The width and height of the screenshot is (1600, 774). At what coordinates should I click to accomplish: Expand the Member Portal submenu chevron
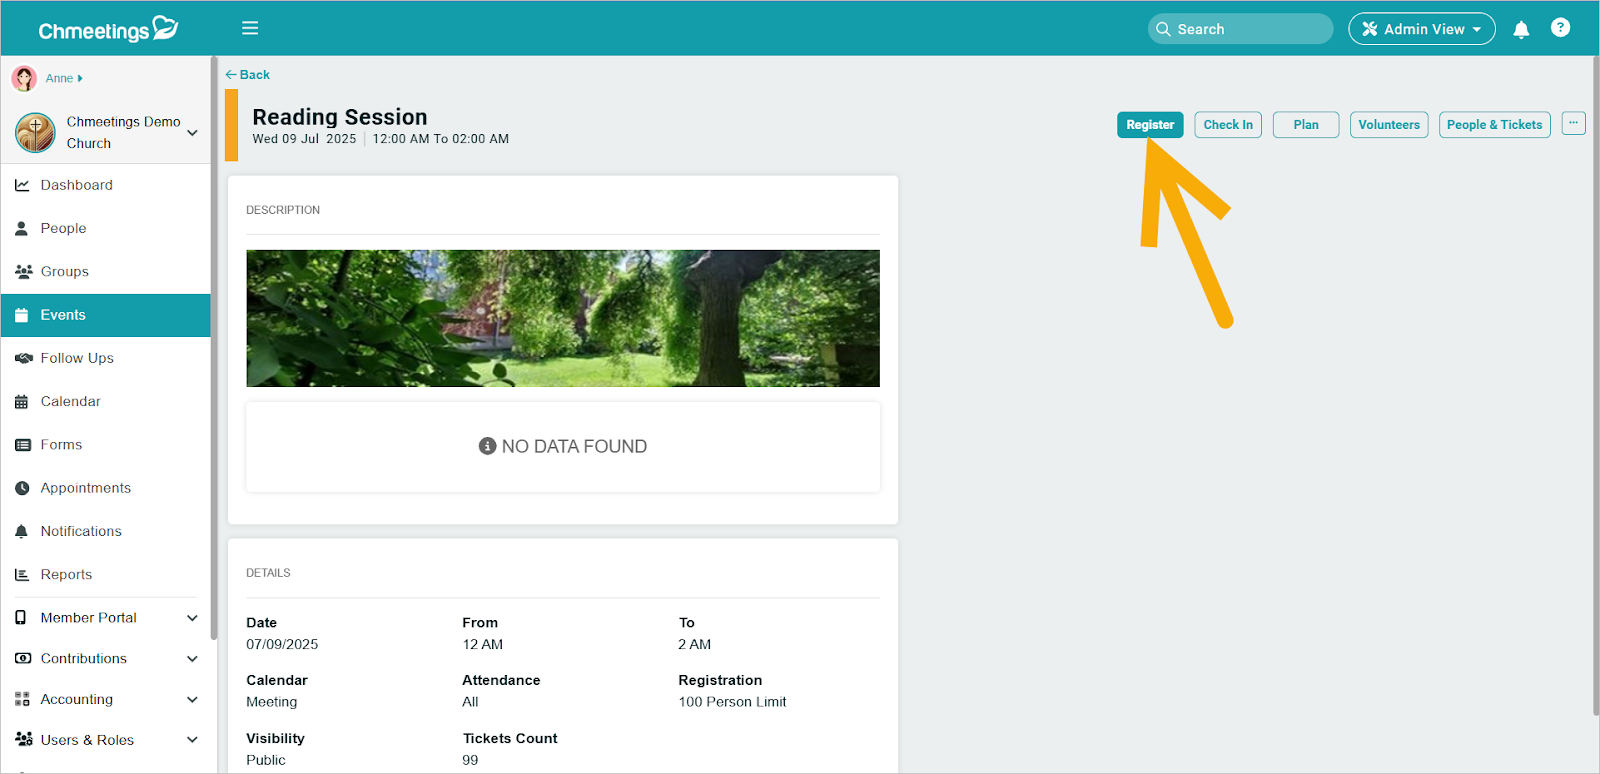pos(192,618)
